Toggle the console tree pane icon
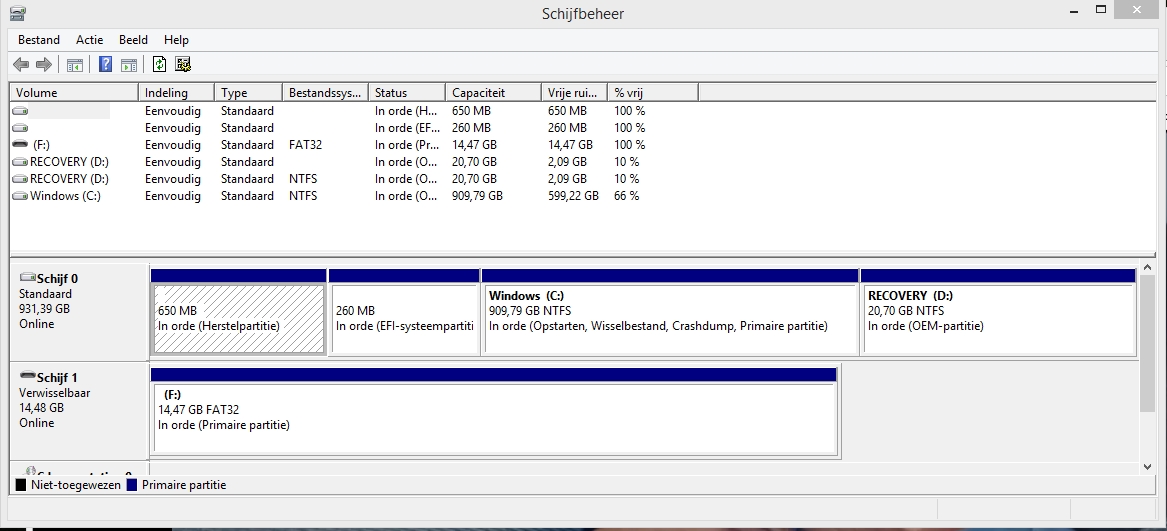 click(74, 65)
